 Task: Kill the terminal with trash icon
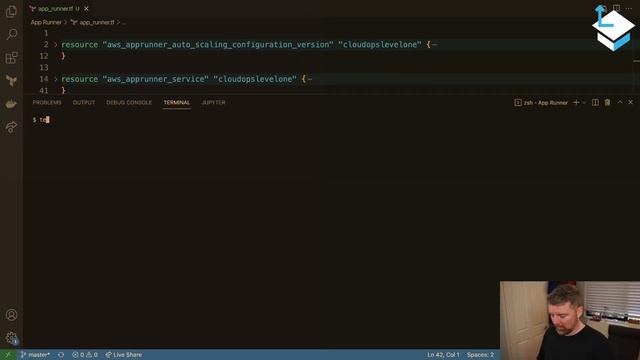[x=607, y=102]
